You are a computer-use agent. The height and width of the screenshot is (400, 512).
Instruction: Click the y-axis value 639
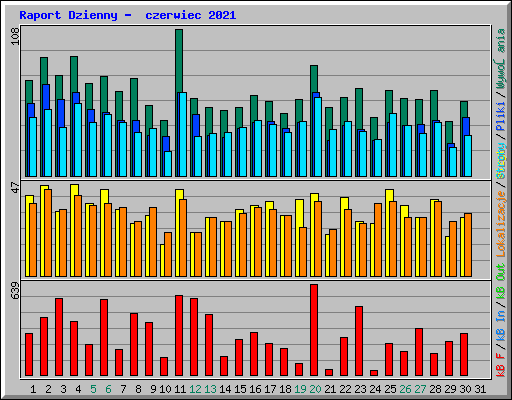point(15,290)
